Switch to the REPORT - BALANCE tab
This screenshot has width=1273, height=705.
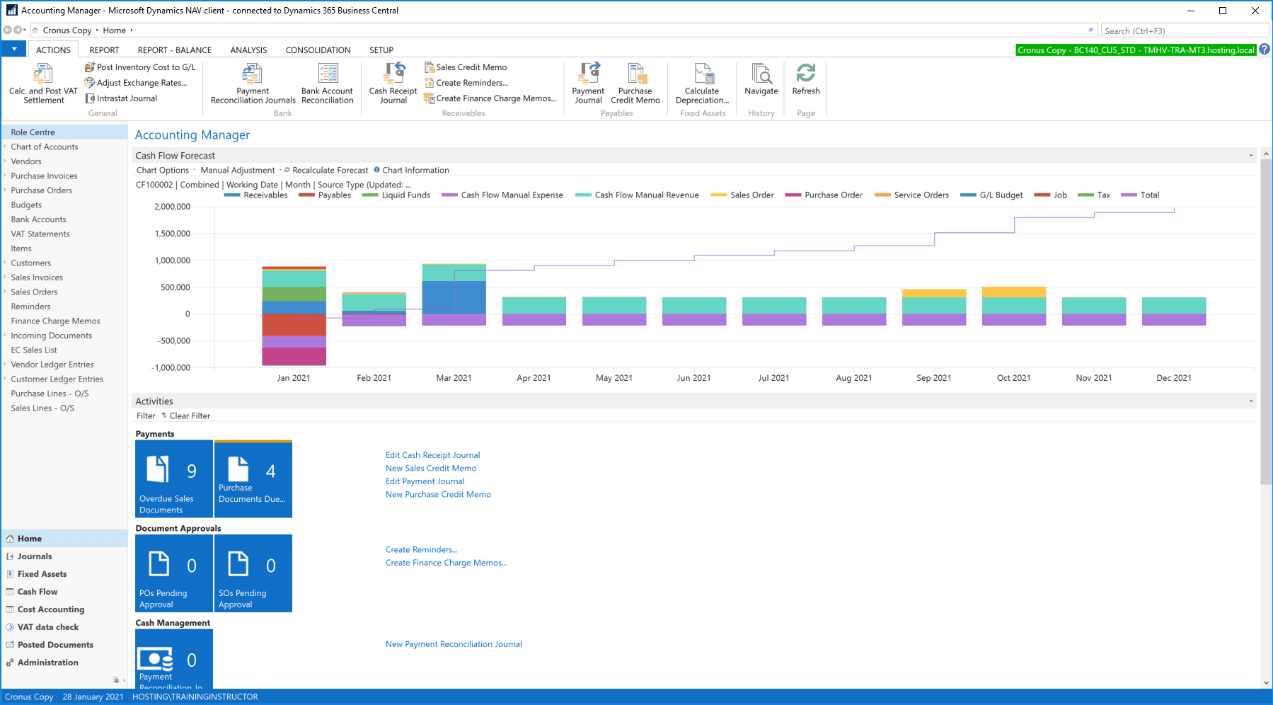[175, 50]
